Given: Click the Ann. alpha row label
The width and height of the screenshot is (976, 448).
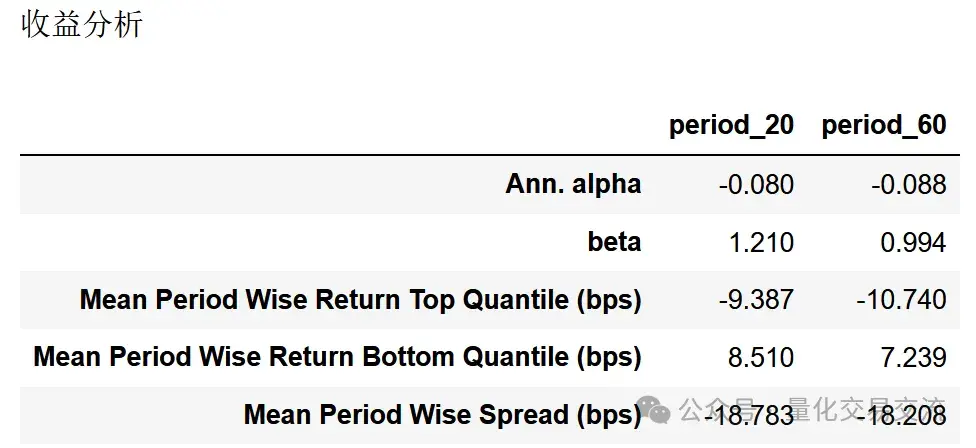Looking at the screenshot, I should tap(573, 184).
